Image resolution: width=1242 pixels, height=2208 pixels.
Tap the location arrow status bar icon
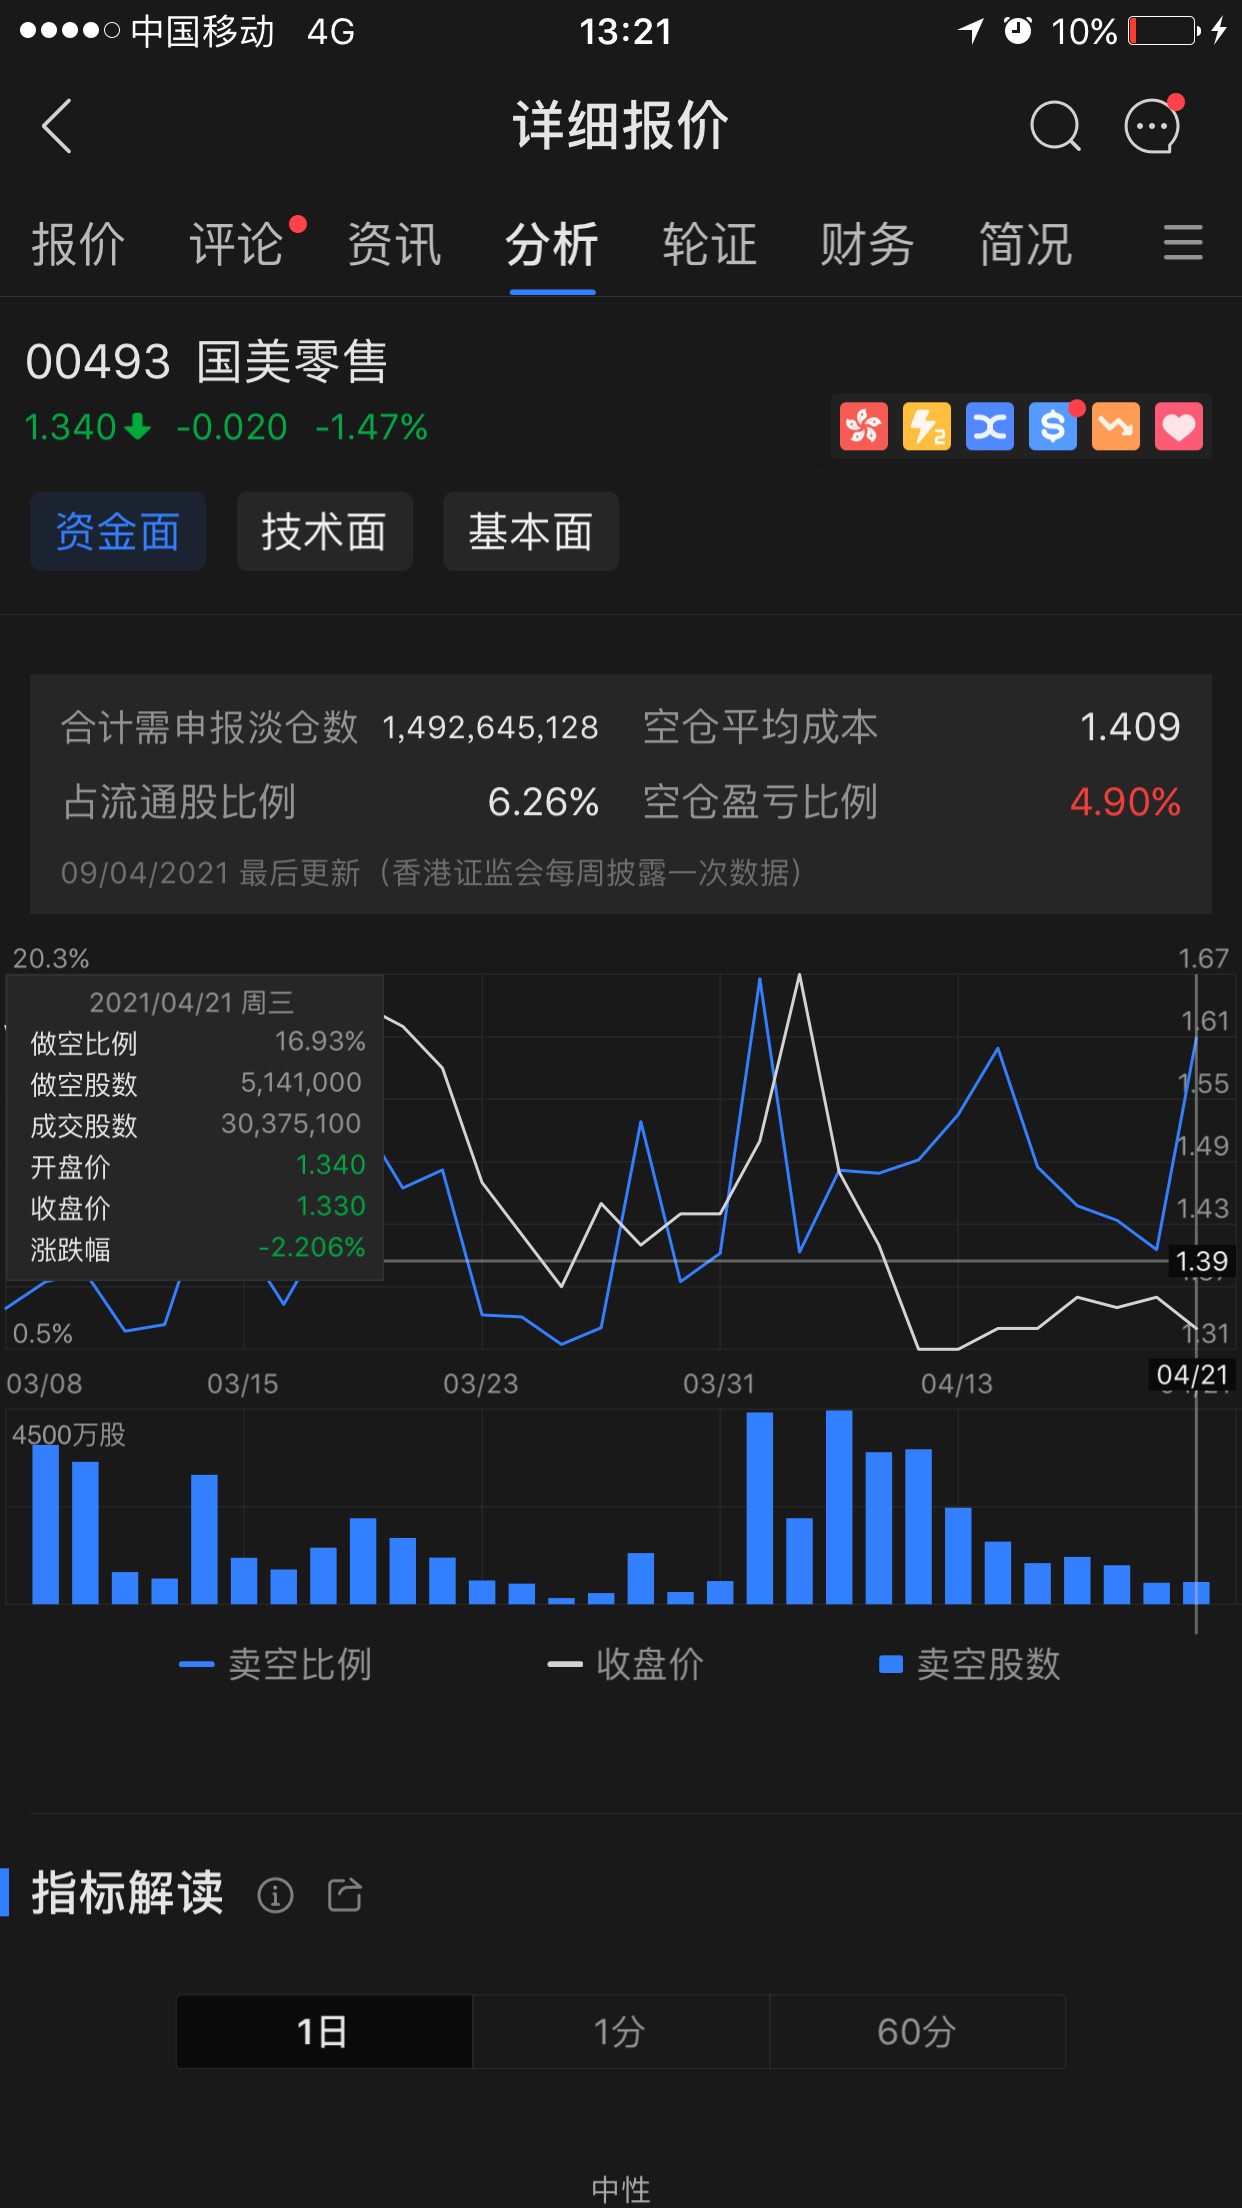[x=971, y=31]
